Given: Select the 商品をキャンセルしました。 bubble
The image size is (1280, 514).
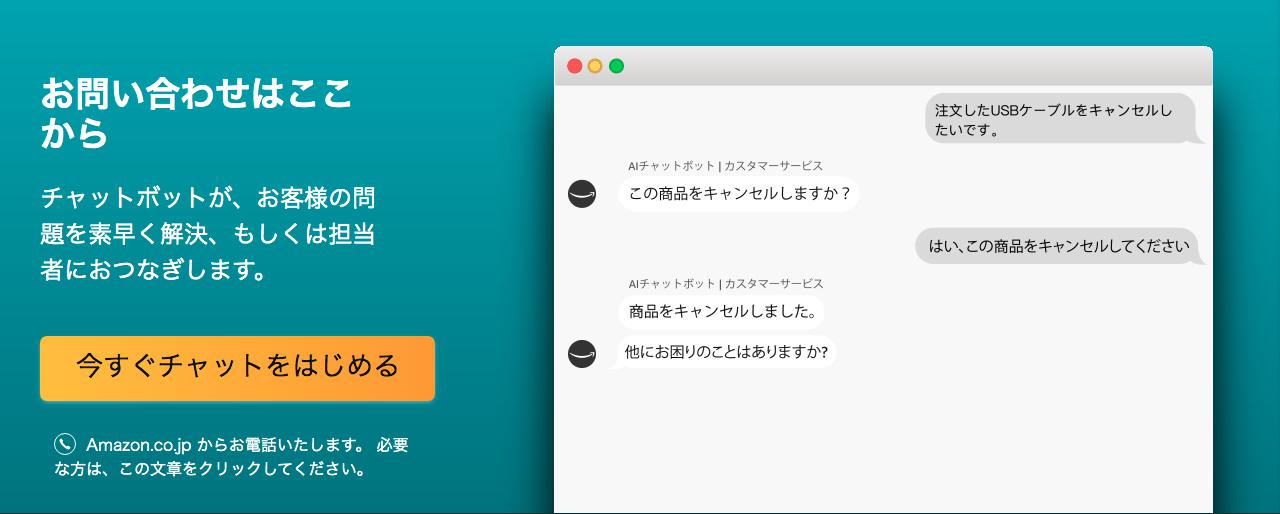Looking at the screenshot, I should click(722, 311).
